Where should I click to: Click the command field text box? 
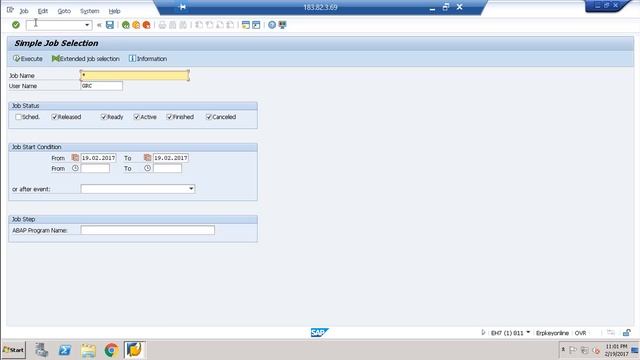[55, 25]
